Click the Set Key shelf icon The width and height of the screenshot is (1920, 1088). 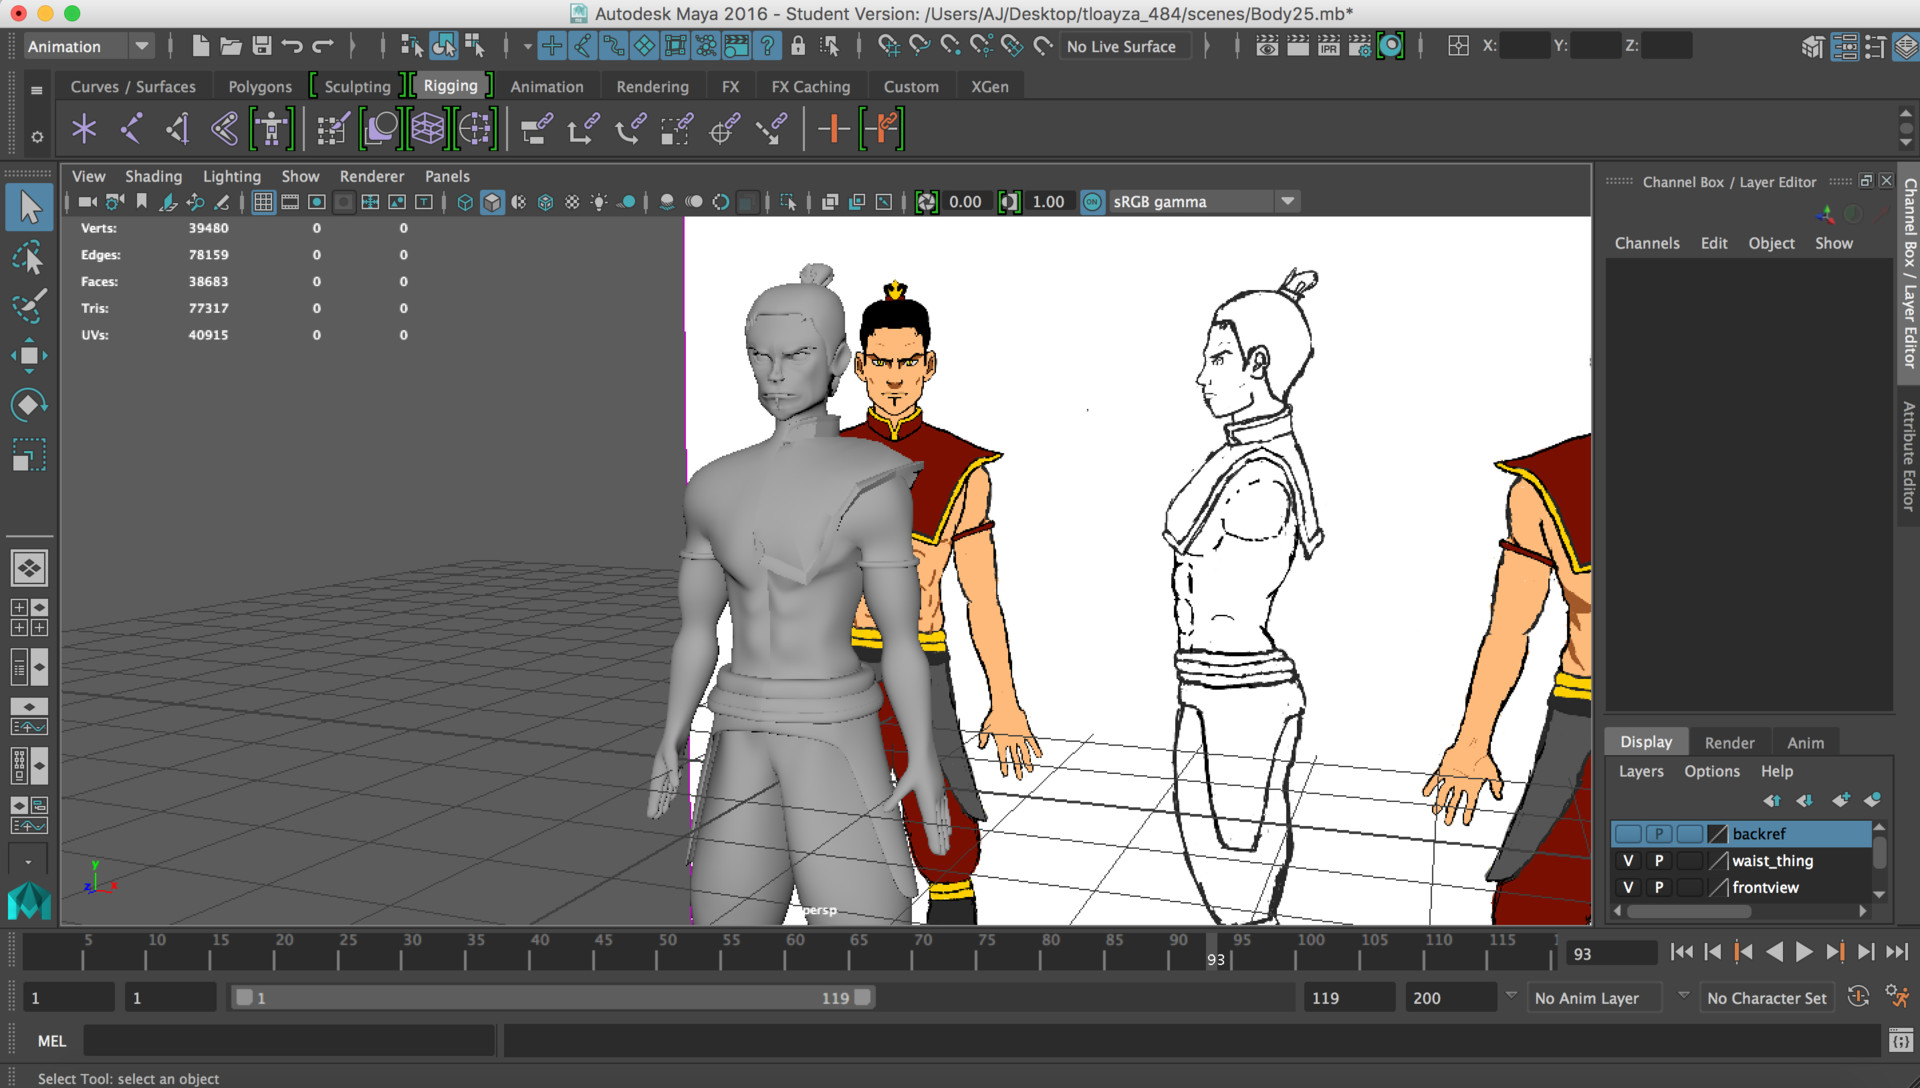point(833,129)
